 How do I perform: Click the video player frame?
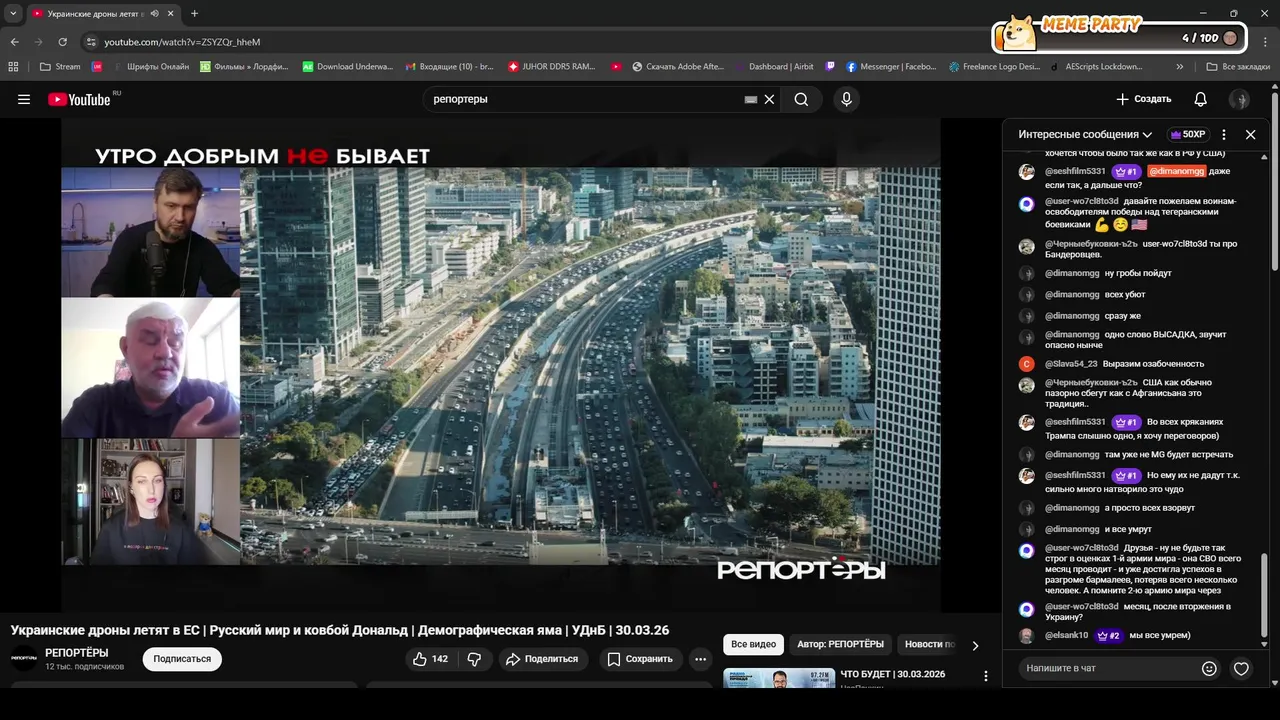[x=500, y=365]
